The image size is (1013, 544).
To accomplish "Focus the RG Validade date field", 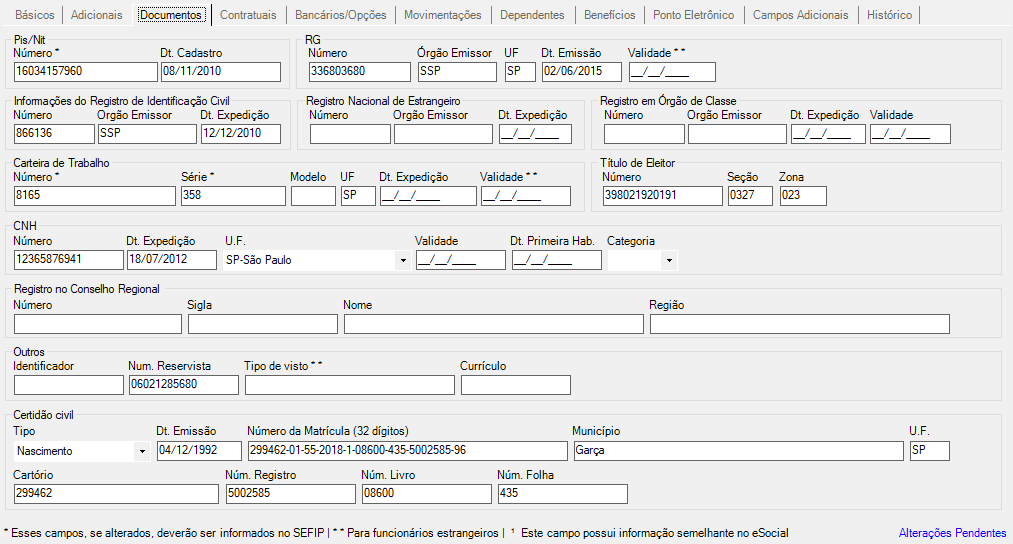I will pyautogui.click(x=672, y=72).
